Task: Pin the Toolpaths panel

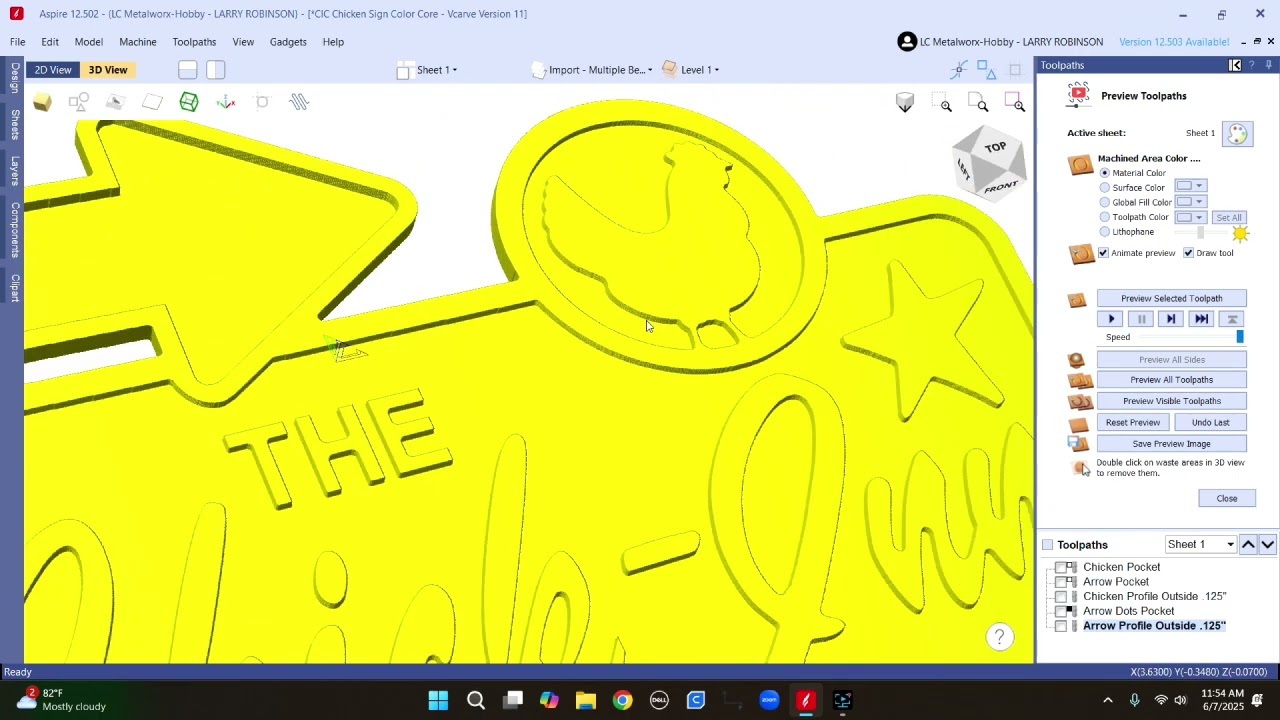Action: 1269,65
